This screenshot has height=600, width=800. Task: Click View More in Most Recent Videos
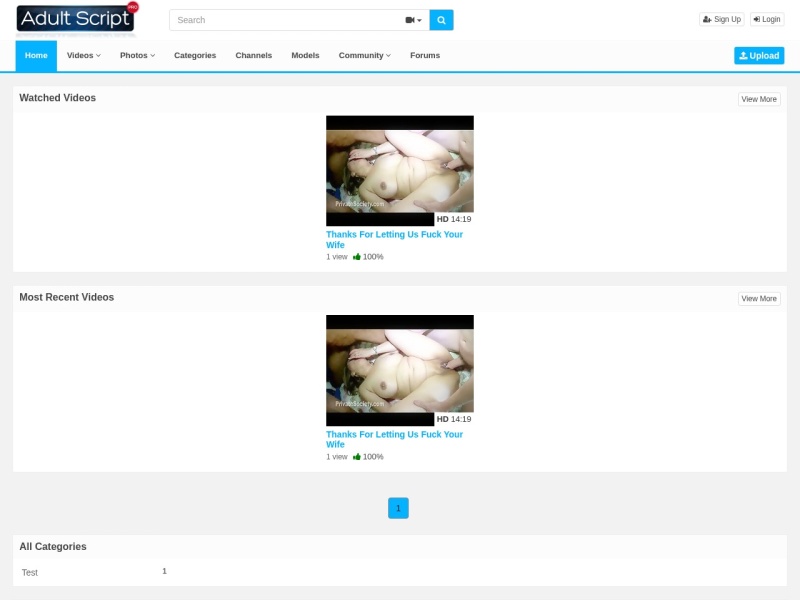point(759,298)
